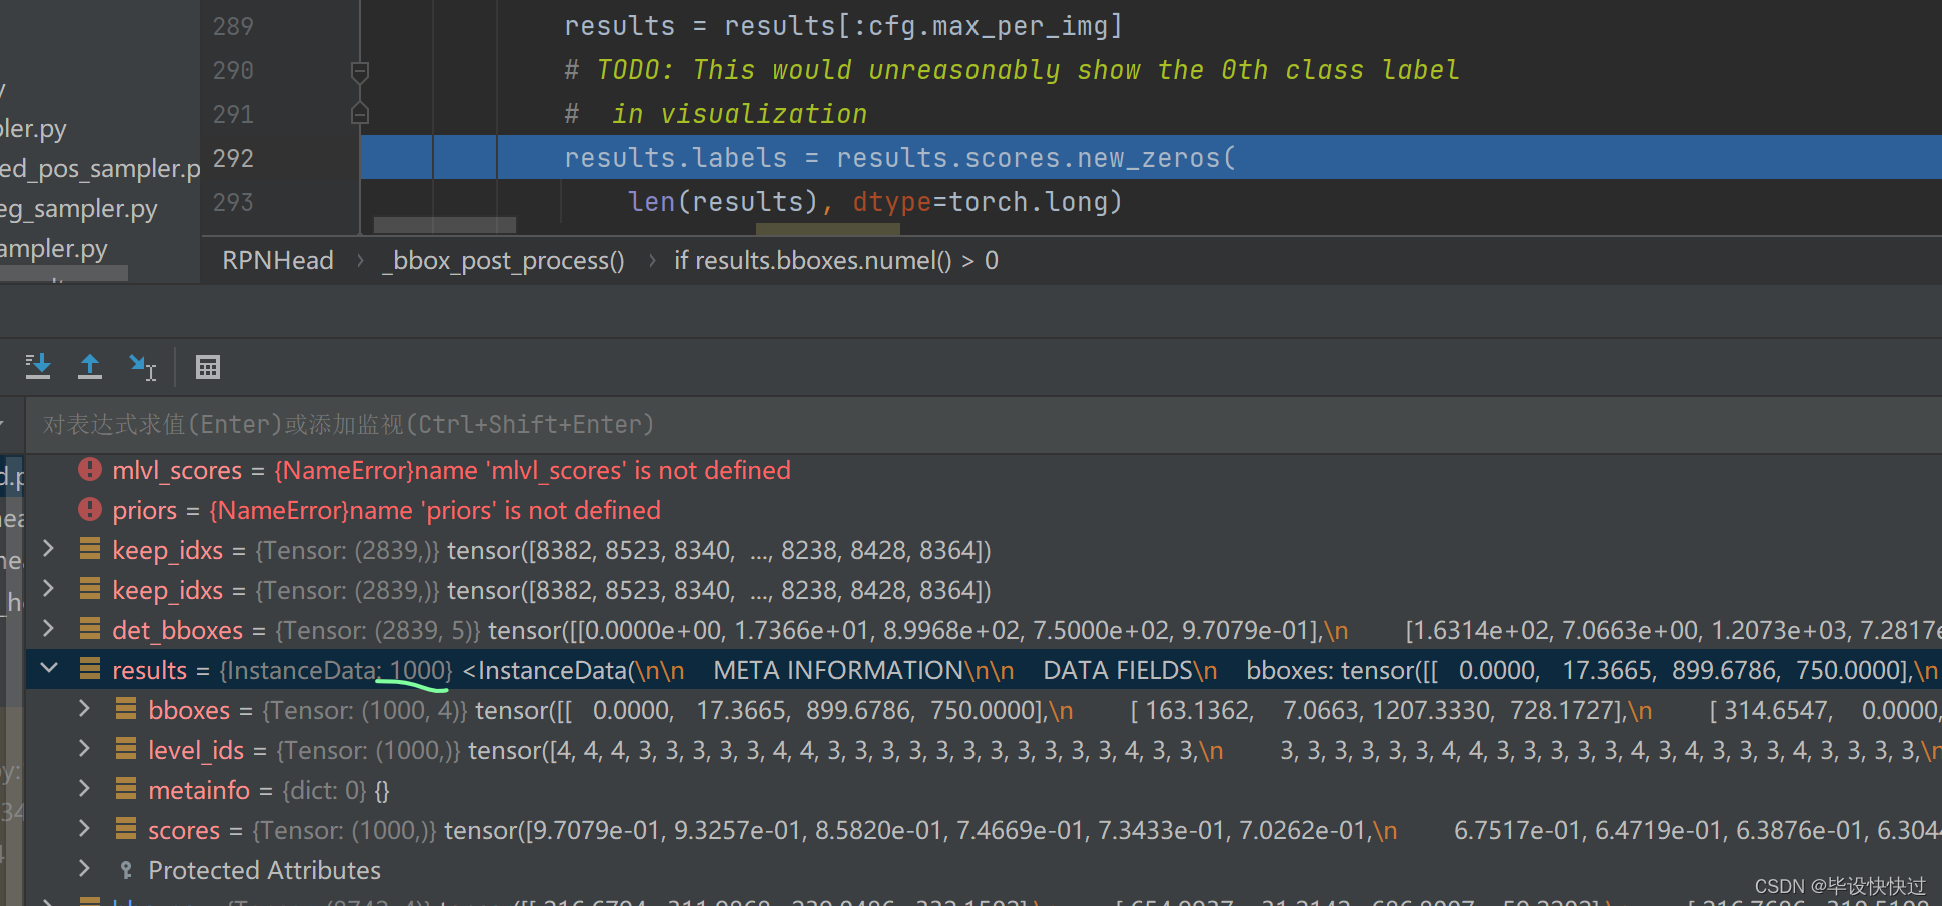Open the eg_sampler.py file
Viewport: 1942px width, 906px height.
pos(80,208)
